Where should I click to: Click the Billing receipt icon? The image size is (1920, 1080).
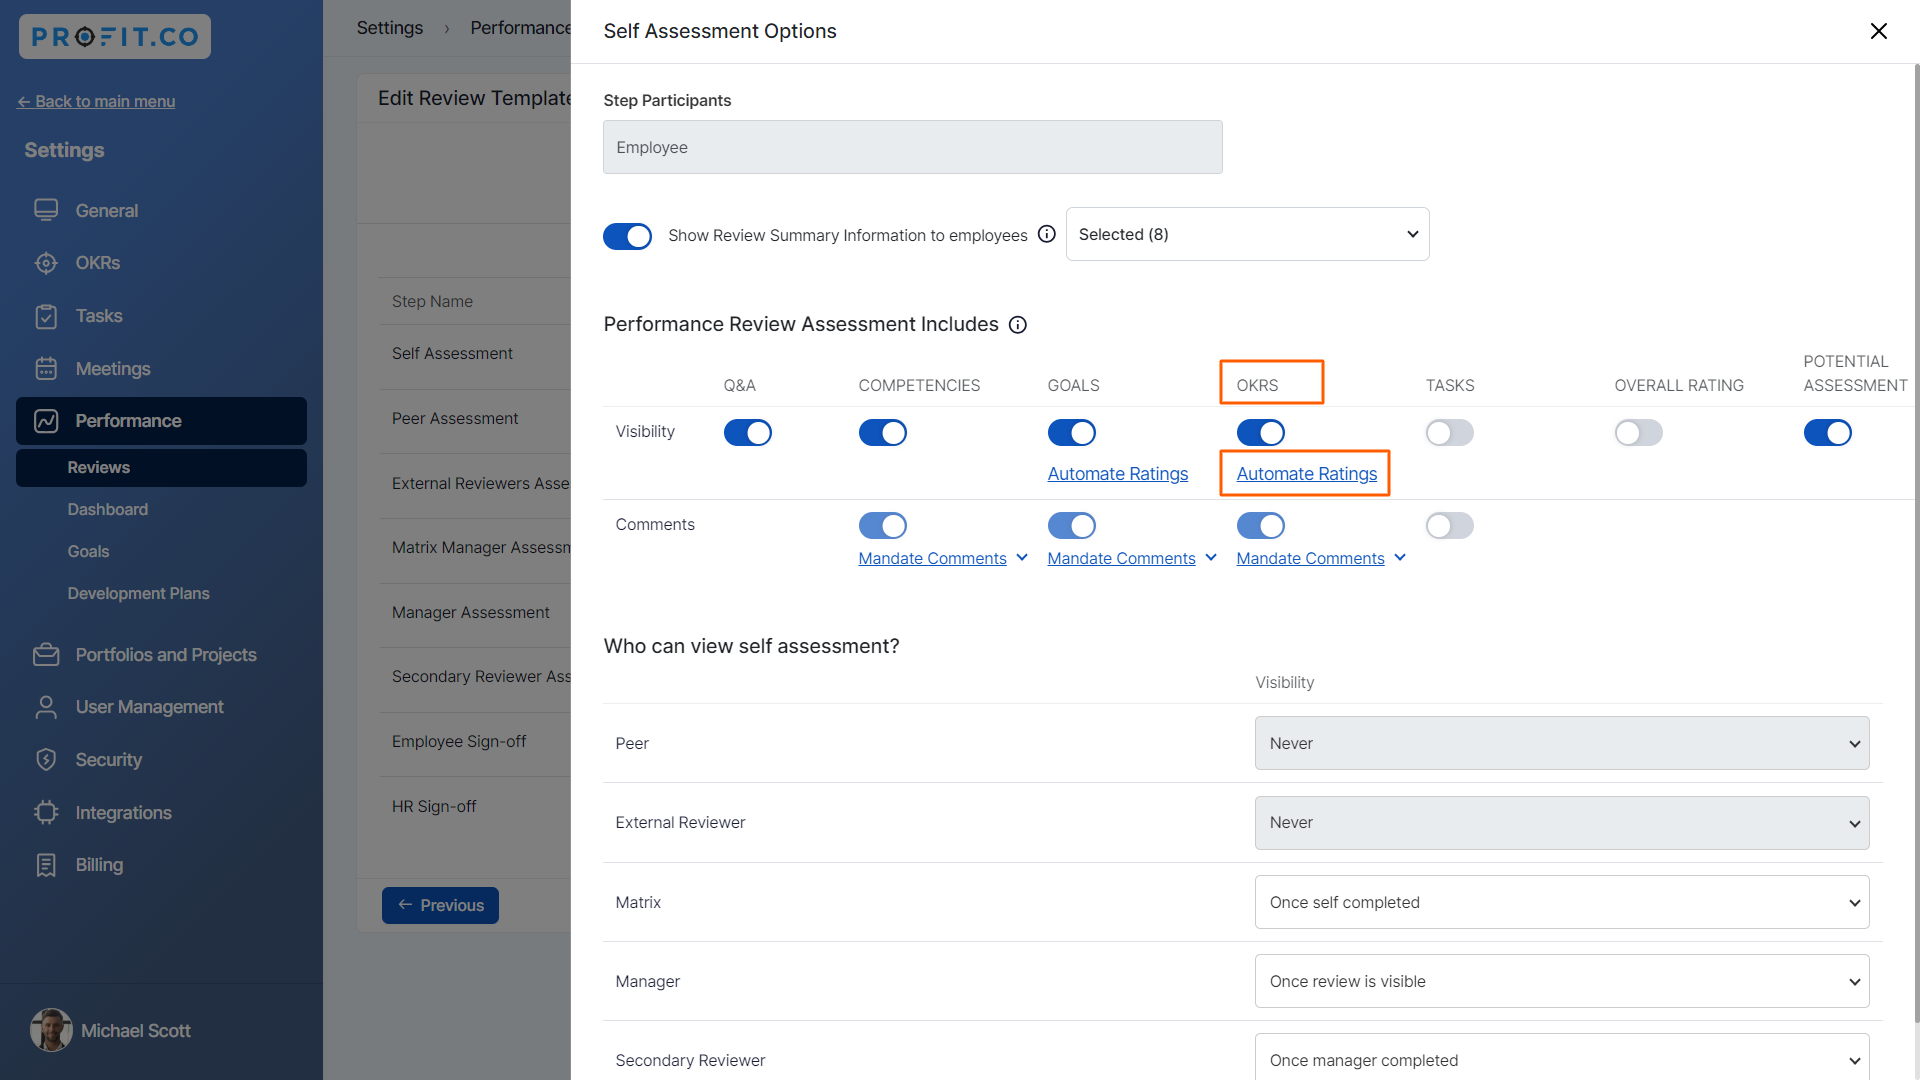pos(46,865)
